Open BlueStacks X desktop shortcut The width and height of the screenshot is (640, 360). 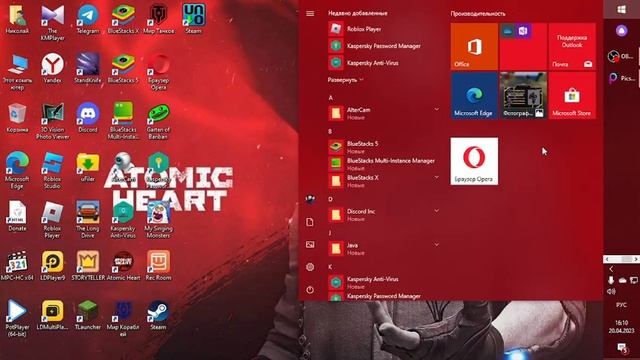[x=123, y=19]
